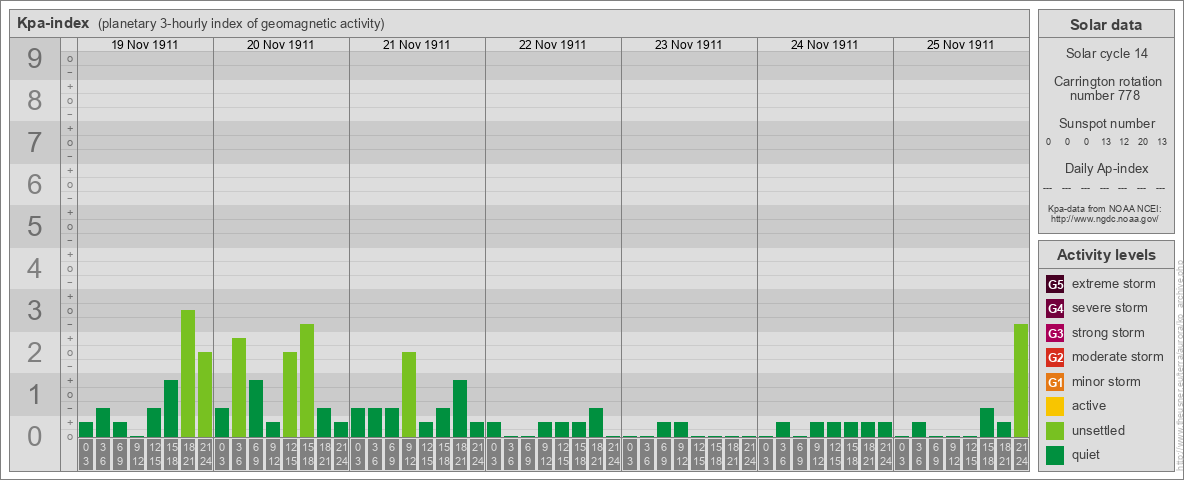Click the '0' label on the Kp axis

[x=35, y=436]
